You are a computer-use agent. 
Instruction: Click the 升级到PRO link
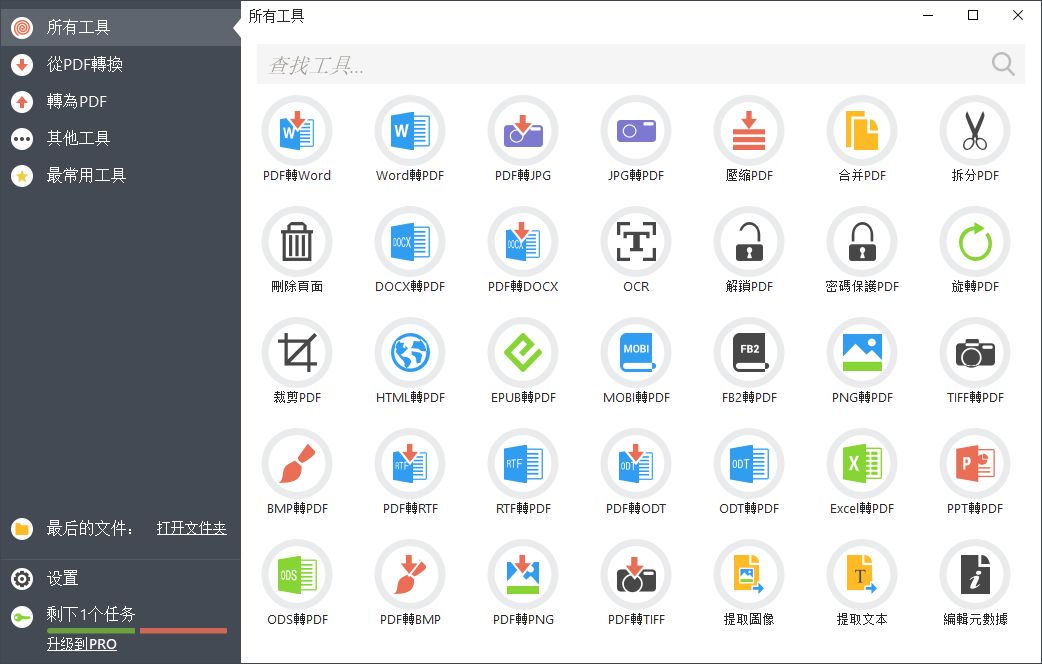pyautogui.click(x=82, y=644)
